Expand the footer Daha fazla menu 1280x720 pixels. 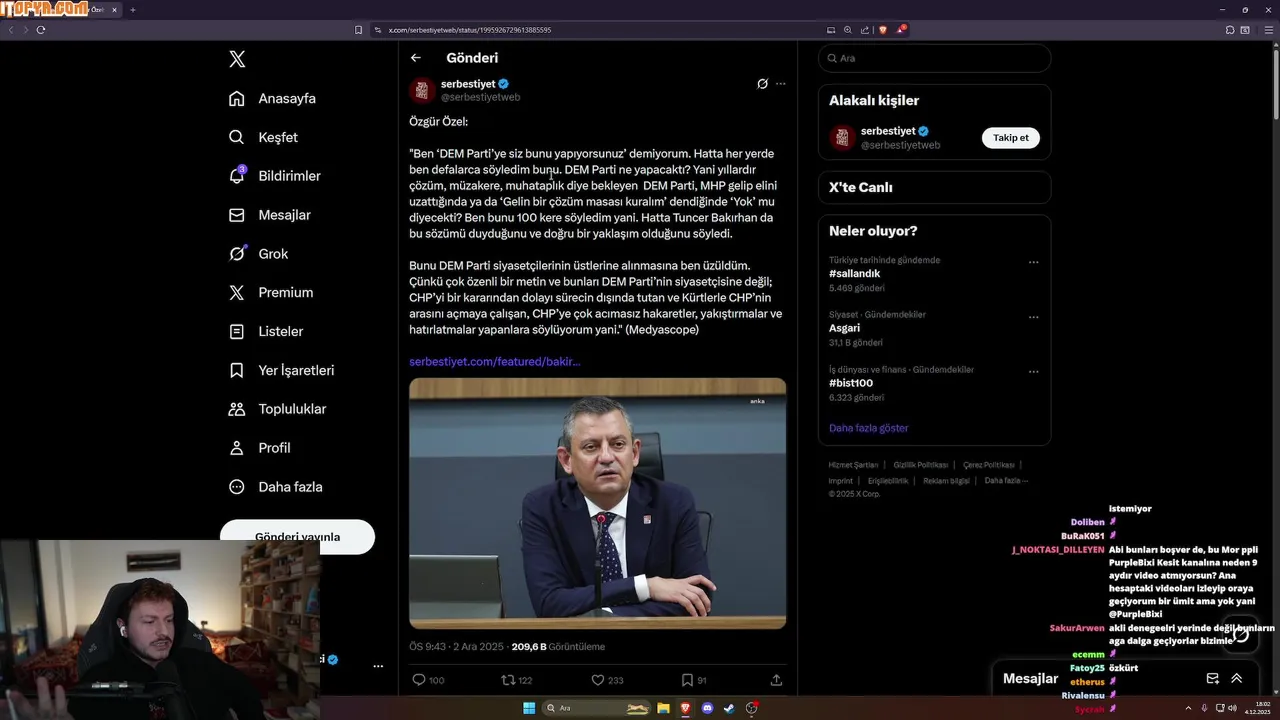pyautogui.click(x=1005, y=481)
